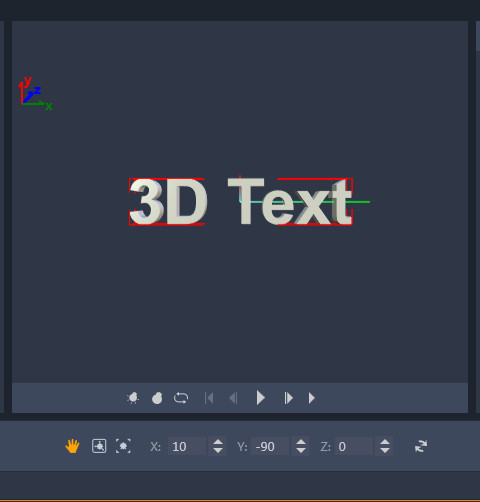Toggle loop playback

[x=181, y=398]
